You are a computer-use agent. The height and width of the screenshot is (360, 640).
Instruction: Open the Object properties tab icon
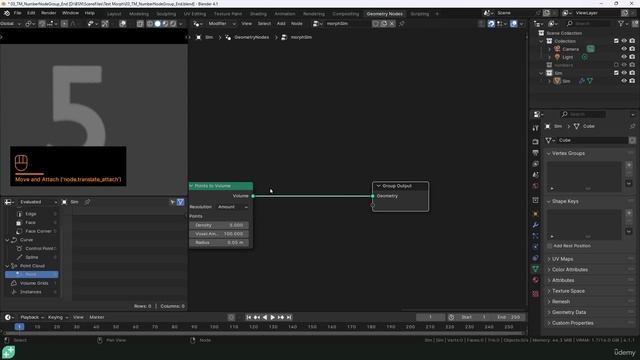(x=536, y=214)
